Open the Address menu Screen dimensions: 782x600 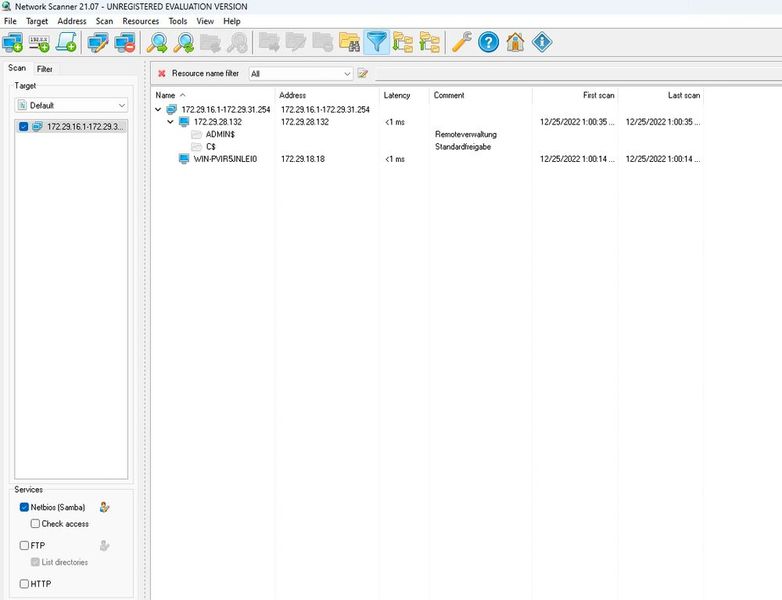point(72,21)
